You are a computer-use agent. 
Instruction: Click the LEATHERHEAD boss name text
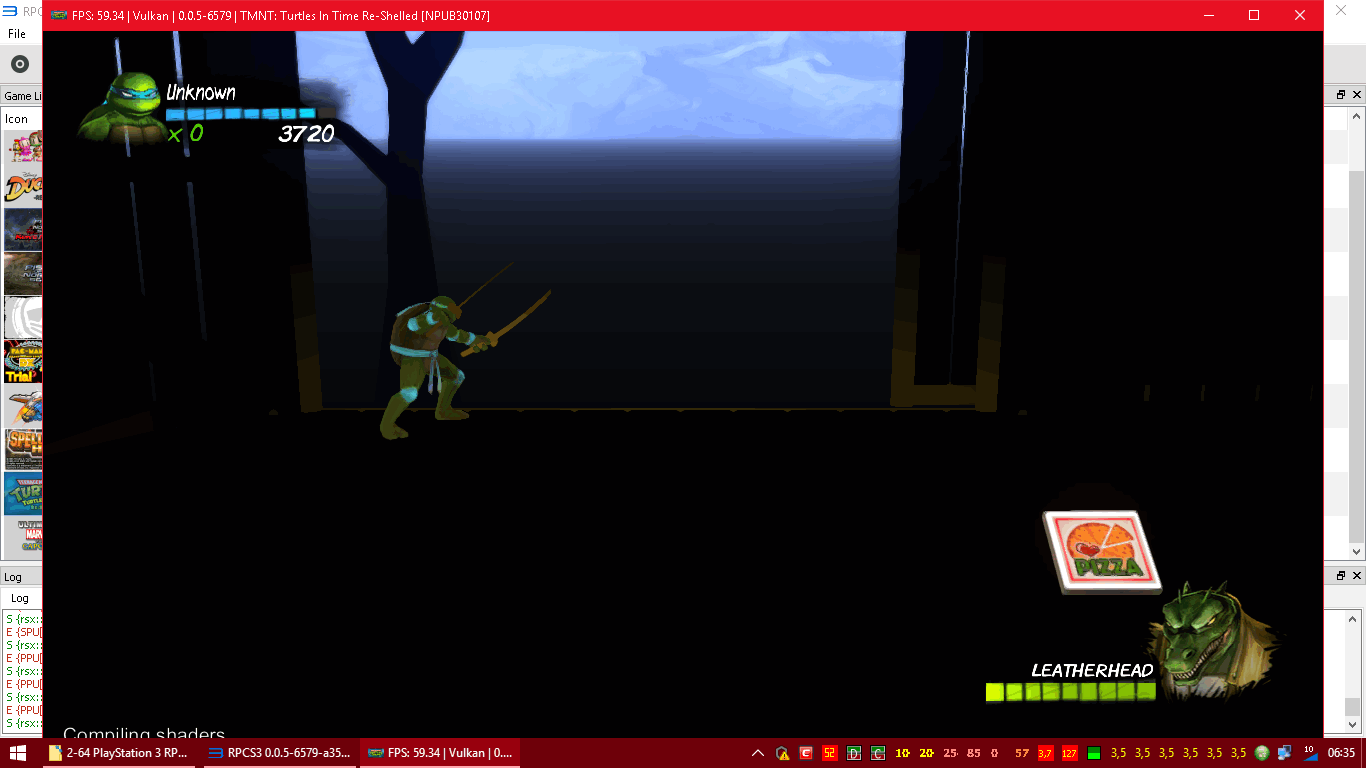tap(1092, 670)
